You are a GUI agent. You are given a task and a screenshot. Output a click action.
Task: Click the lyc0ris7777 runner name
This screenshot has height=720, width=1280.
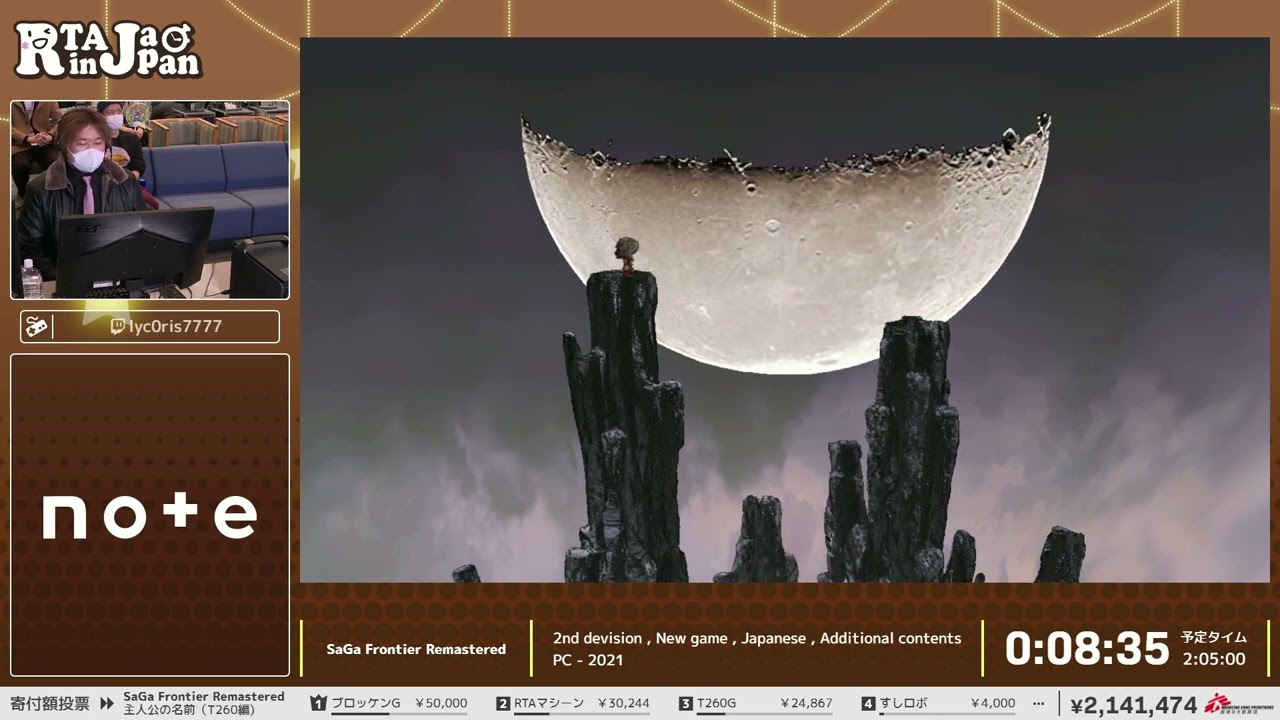tap(175, 327)
